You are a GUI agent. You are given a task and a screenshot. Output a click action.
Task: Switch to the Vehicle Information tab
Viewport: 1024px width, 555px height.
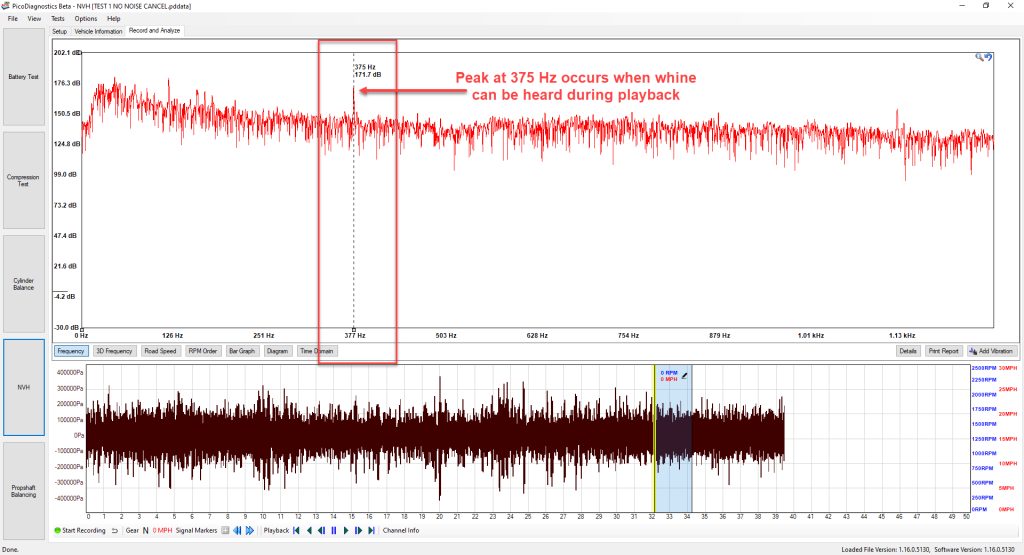pos(98,31)
